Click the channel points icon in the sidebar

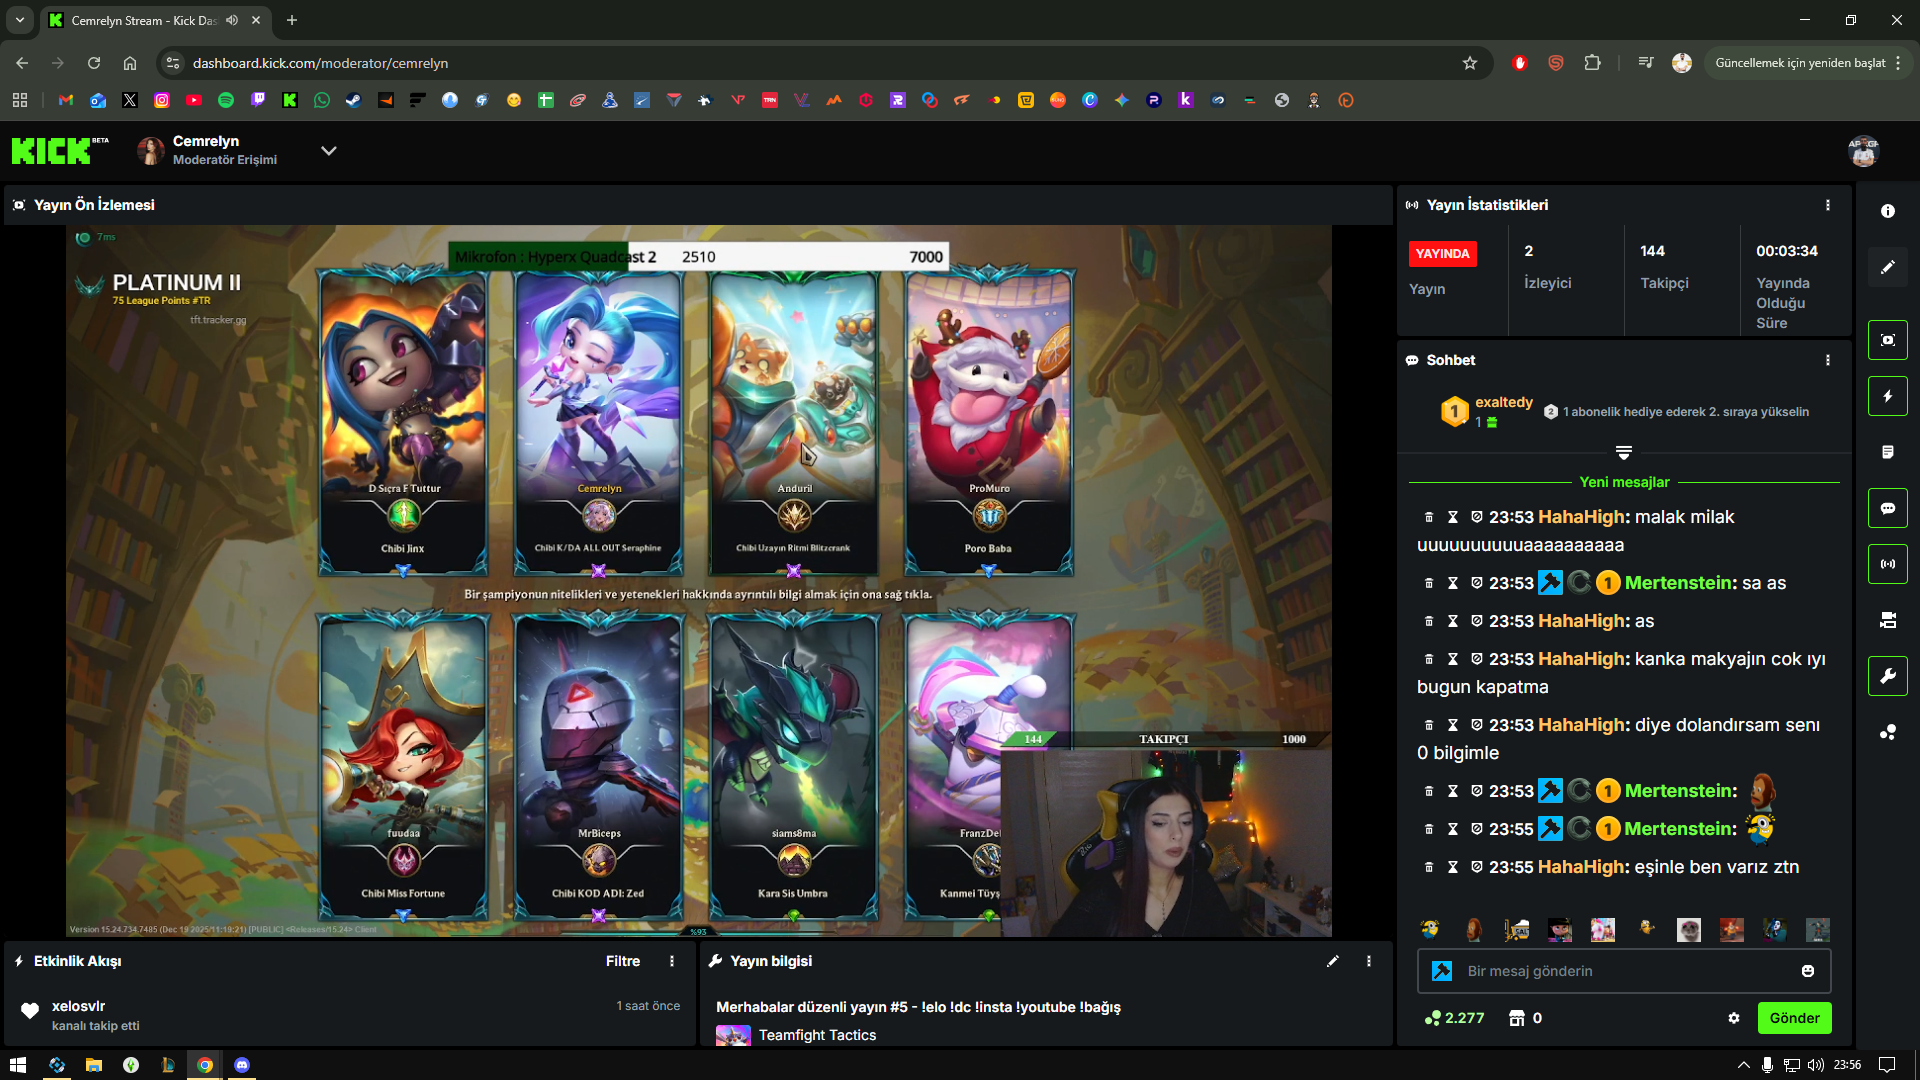click(1888, 732)
